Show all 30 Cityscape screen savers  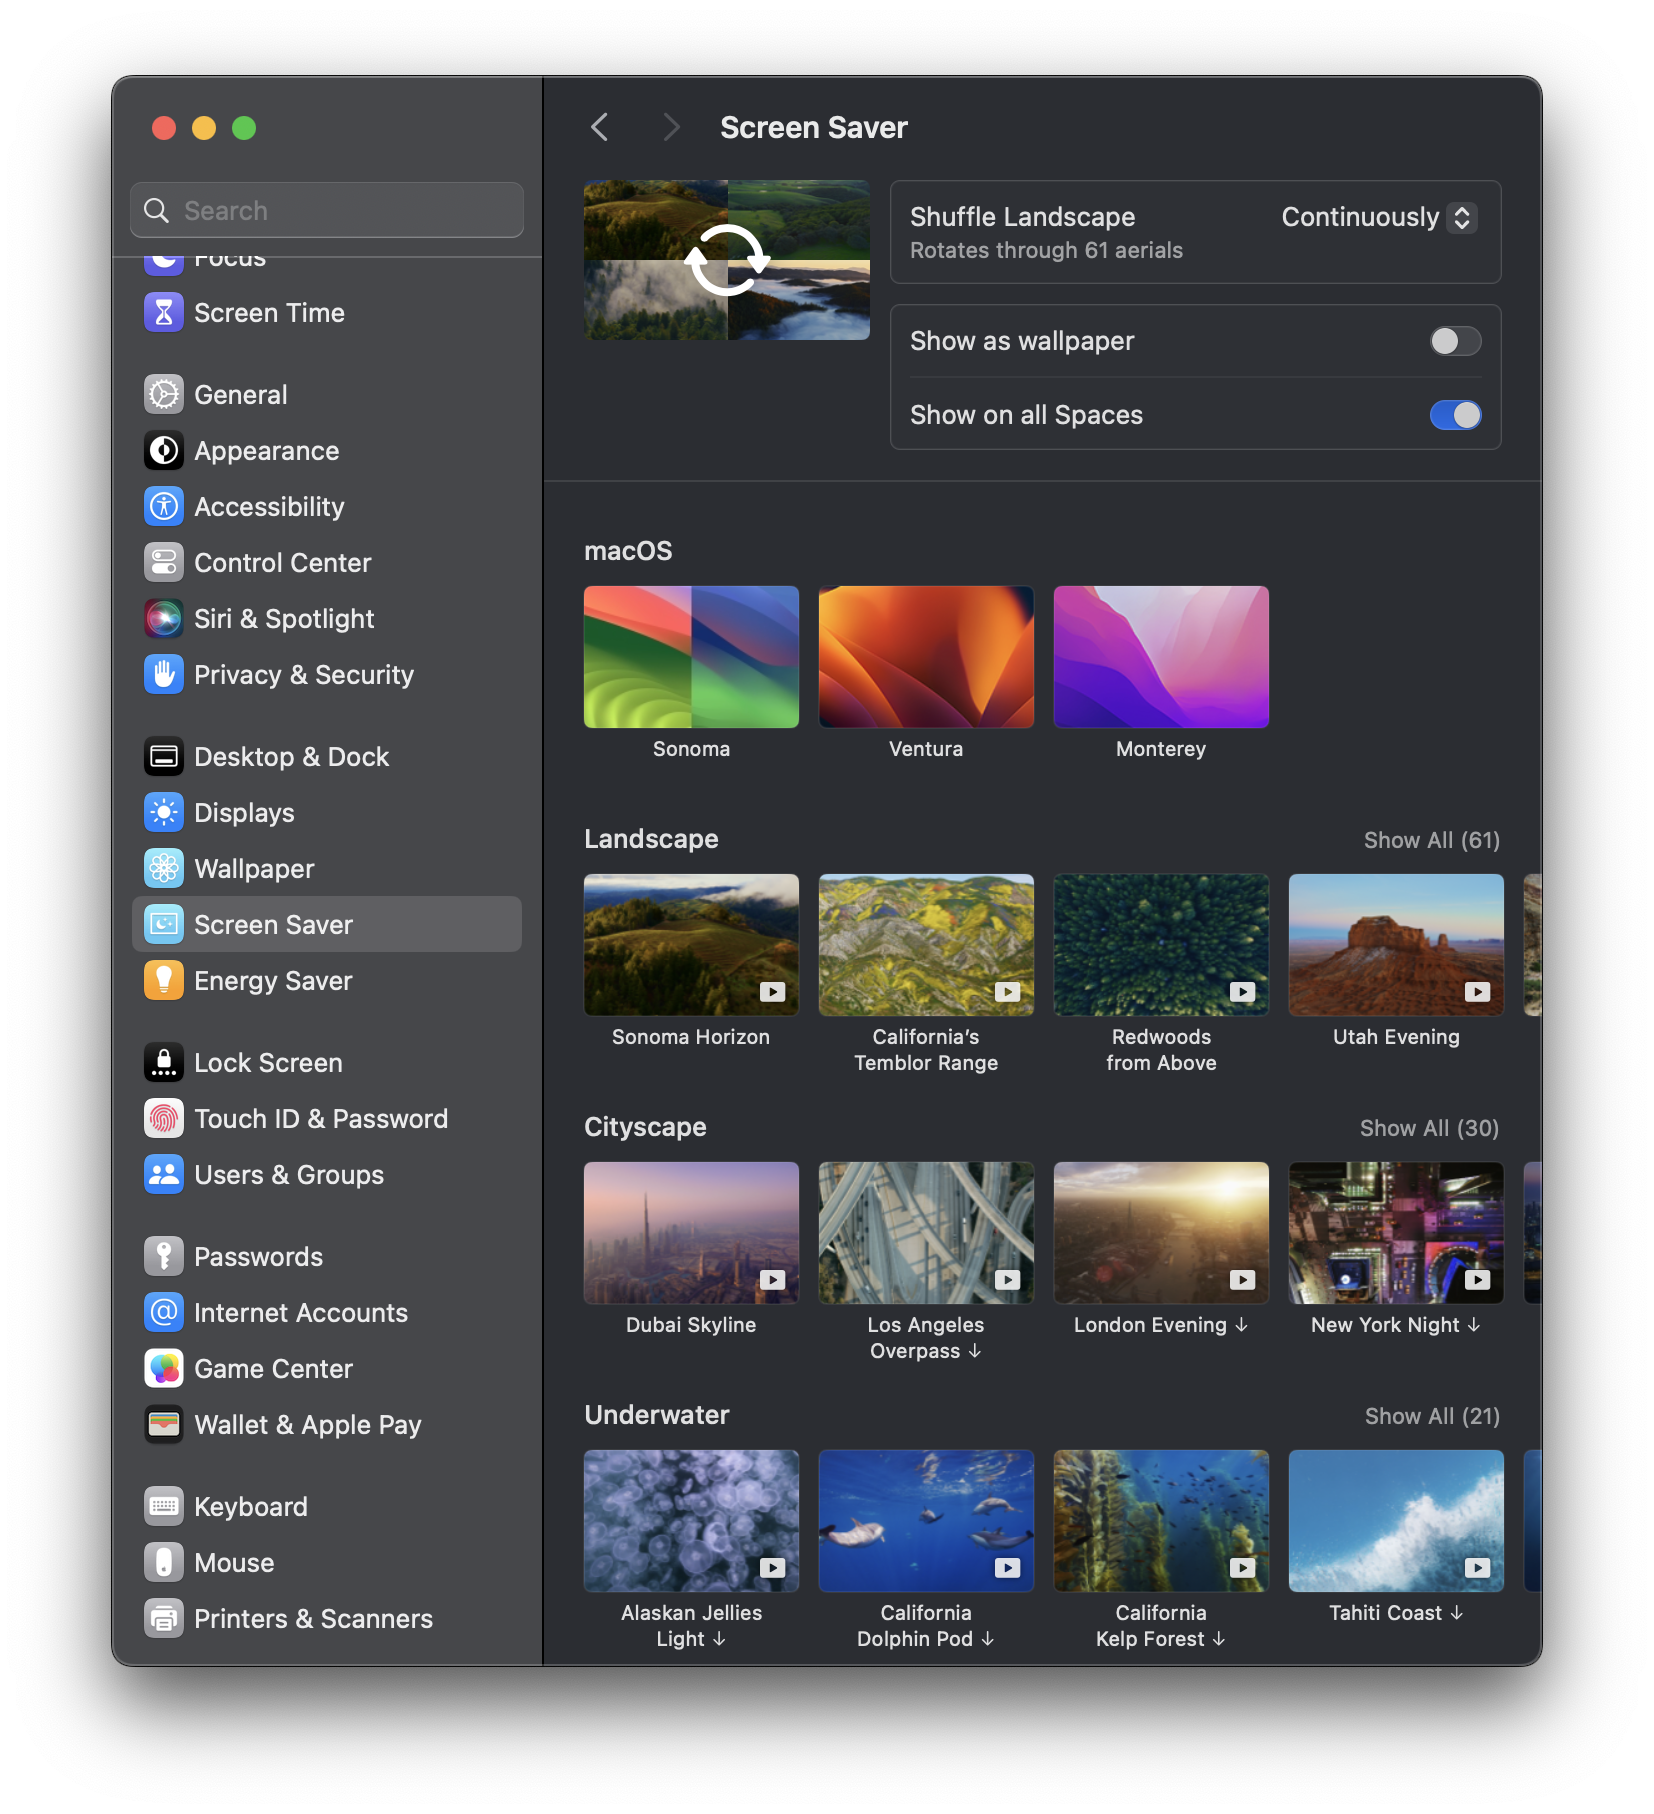pos(1429,1128)
